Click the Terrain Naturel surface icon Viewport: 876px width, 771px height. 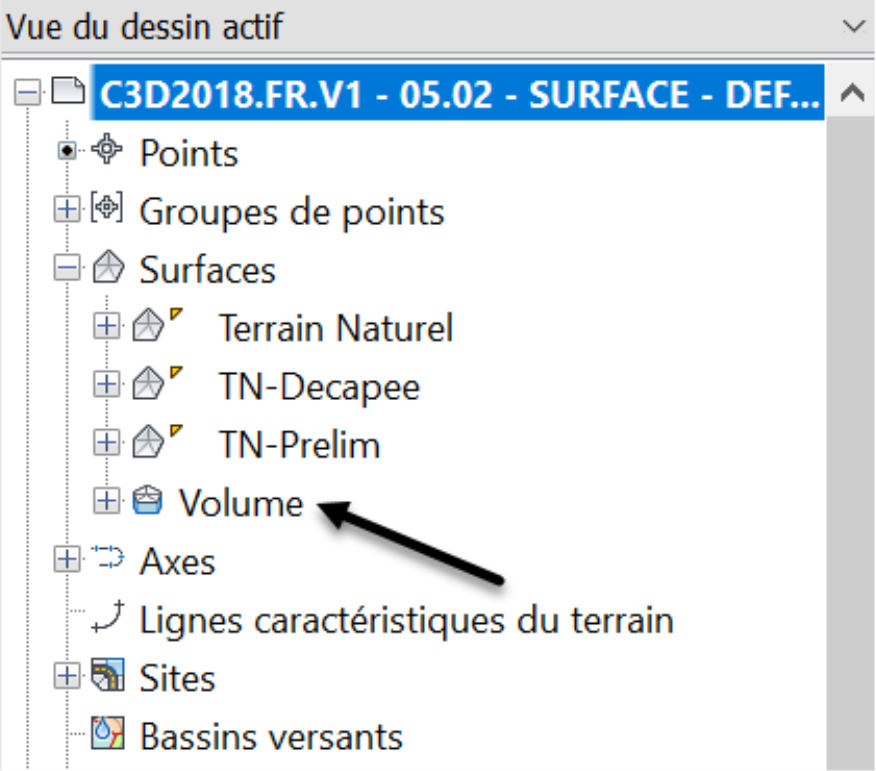(148, 325)
